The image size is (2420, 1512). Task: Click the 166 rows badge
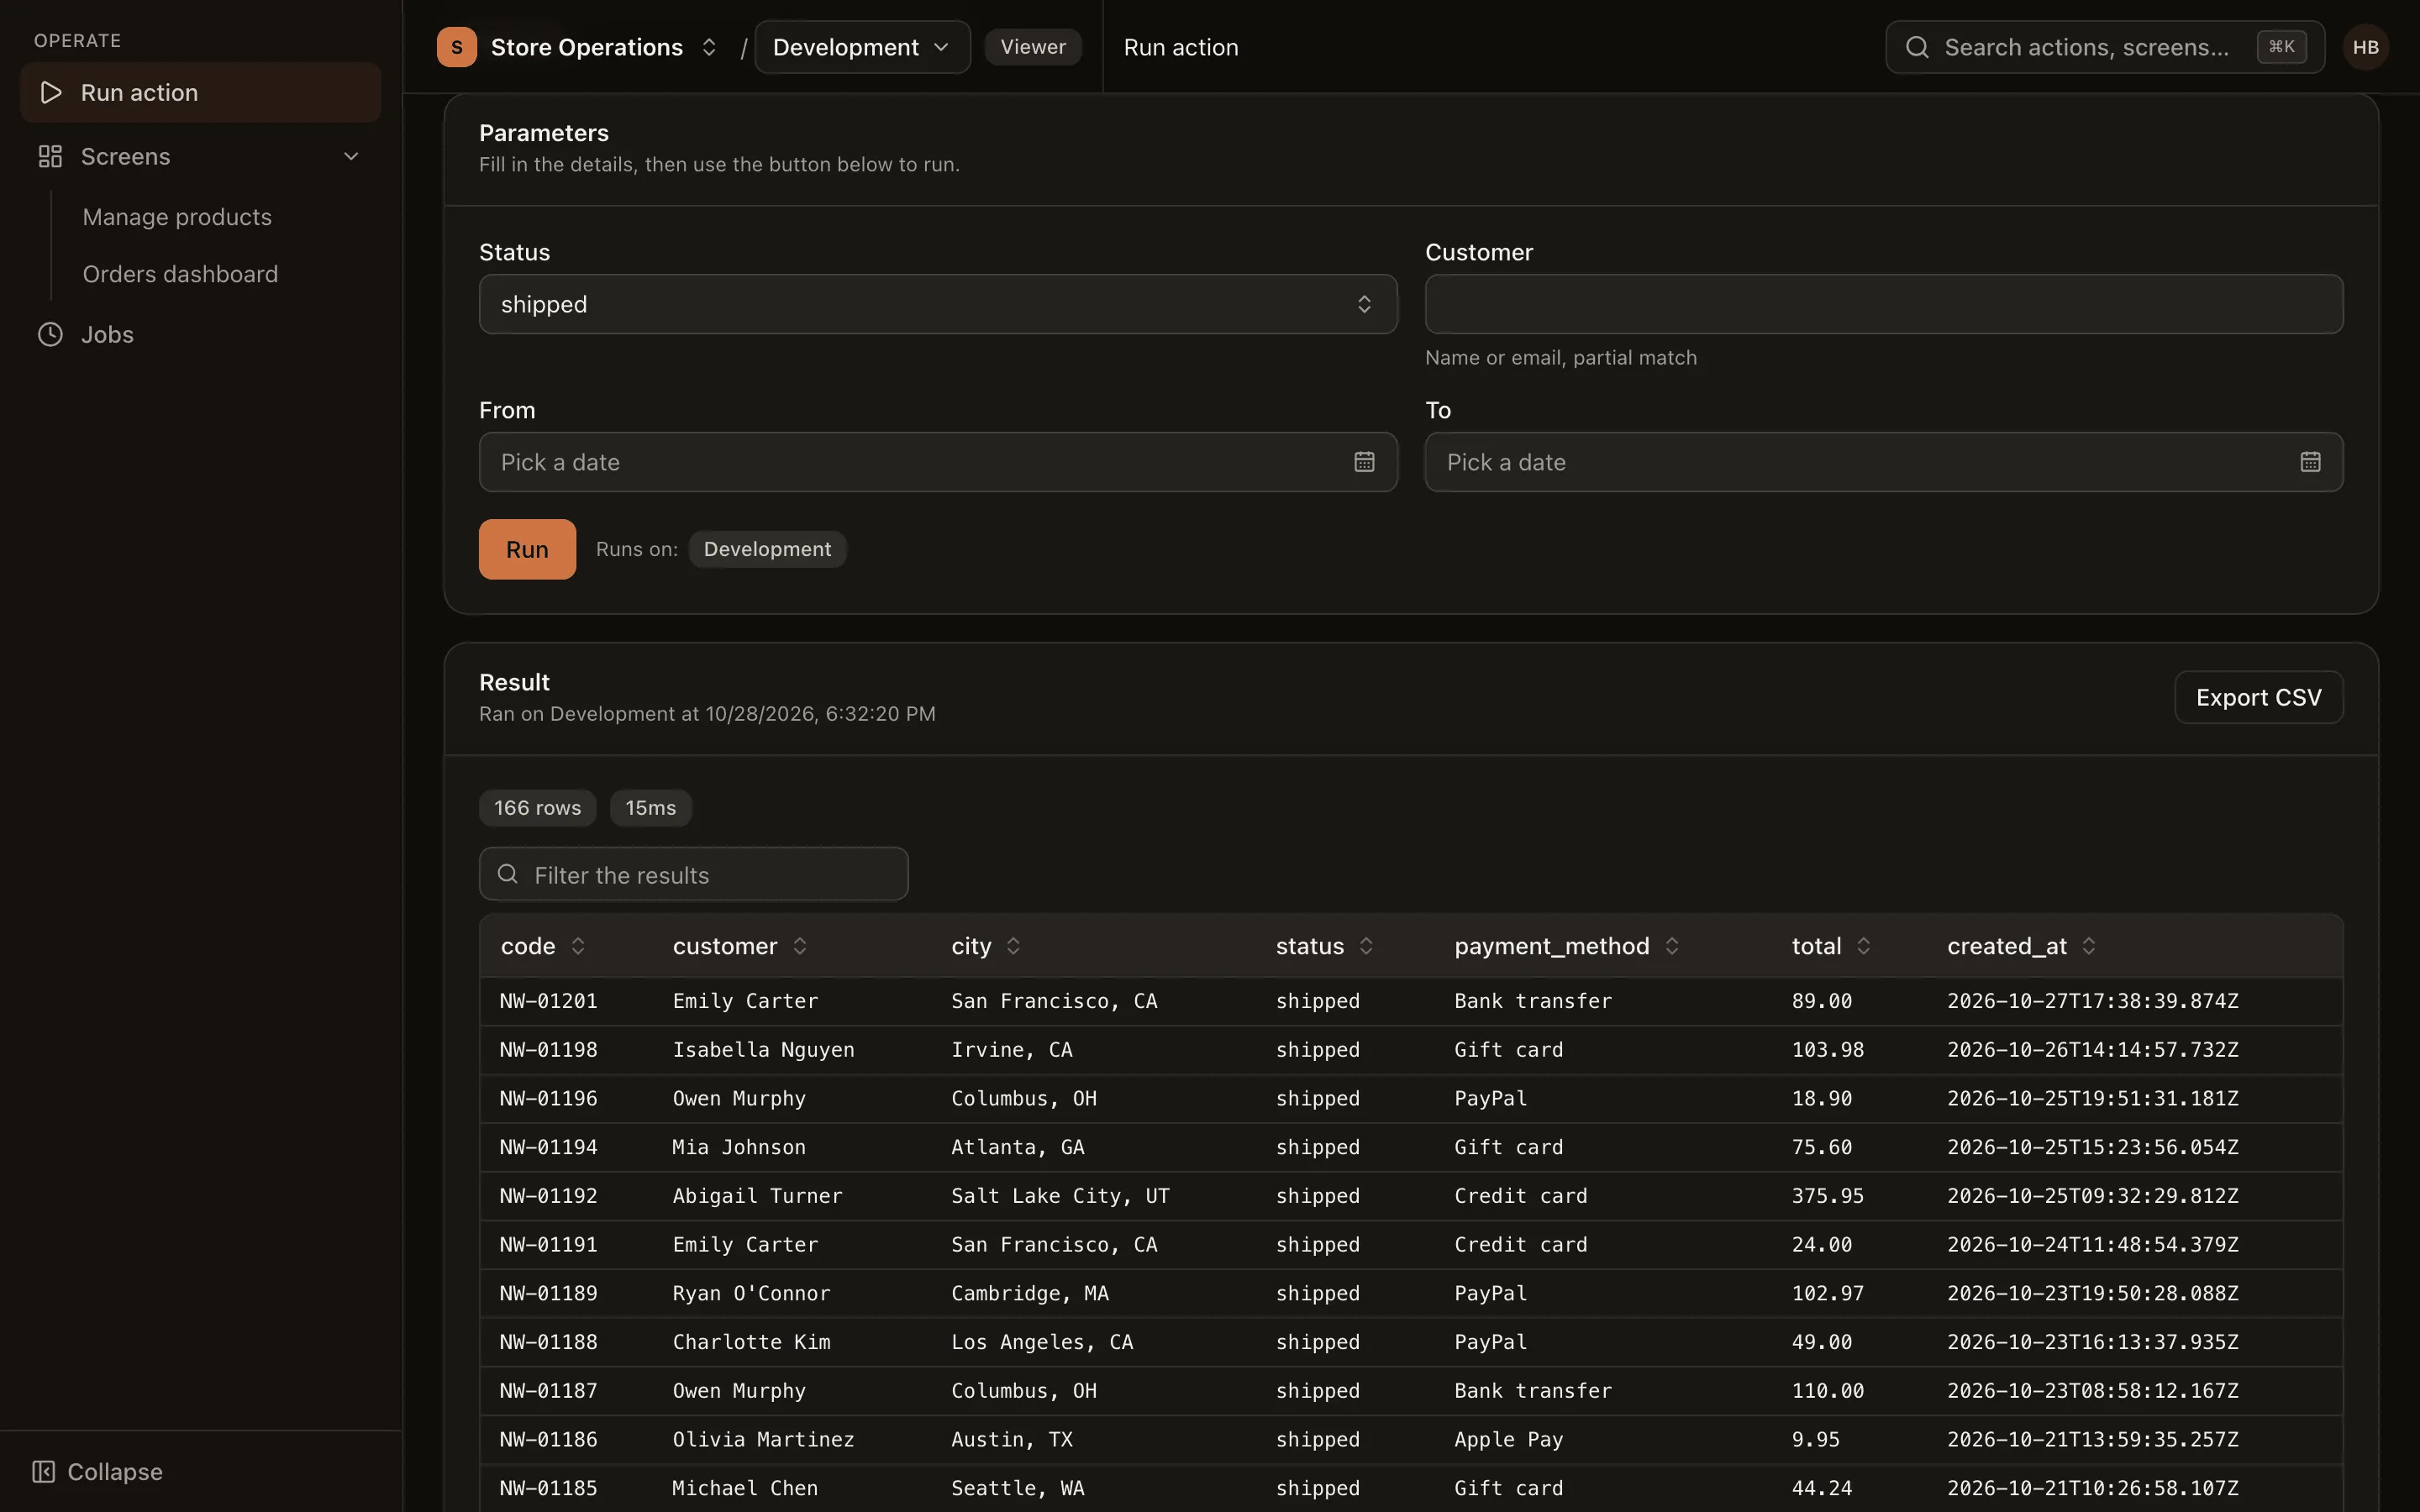coord(537,808)
